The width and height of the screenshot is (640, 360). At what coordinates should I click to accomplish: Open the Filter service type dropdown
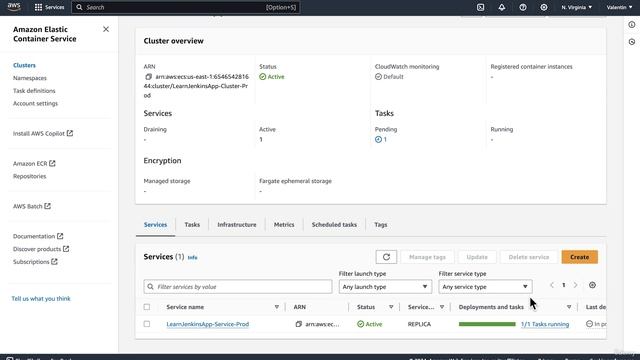(485, 287)
